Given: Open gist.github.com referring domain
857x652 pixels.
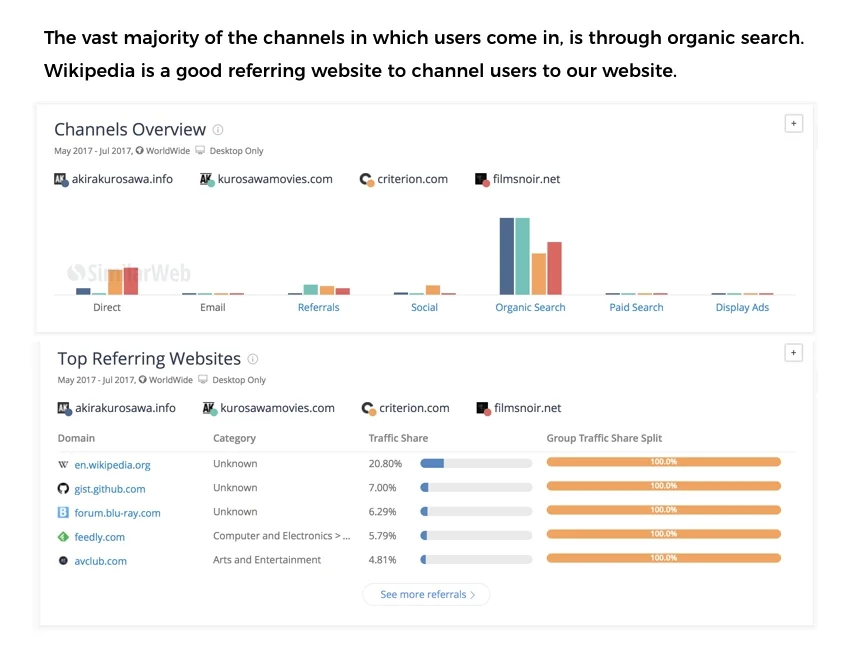Looking at the screenshot, I should pos(110,489).
